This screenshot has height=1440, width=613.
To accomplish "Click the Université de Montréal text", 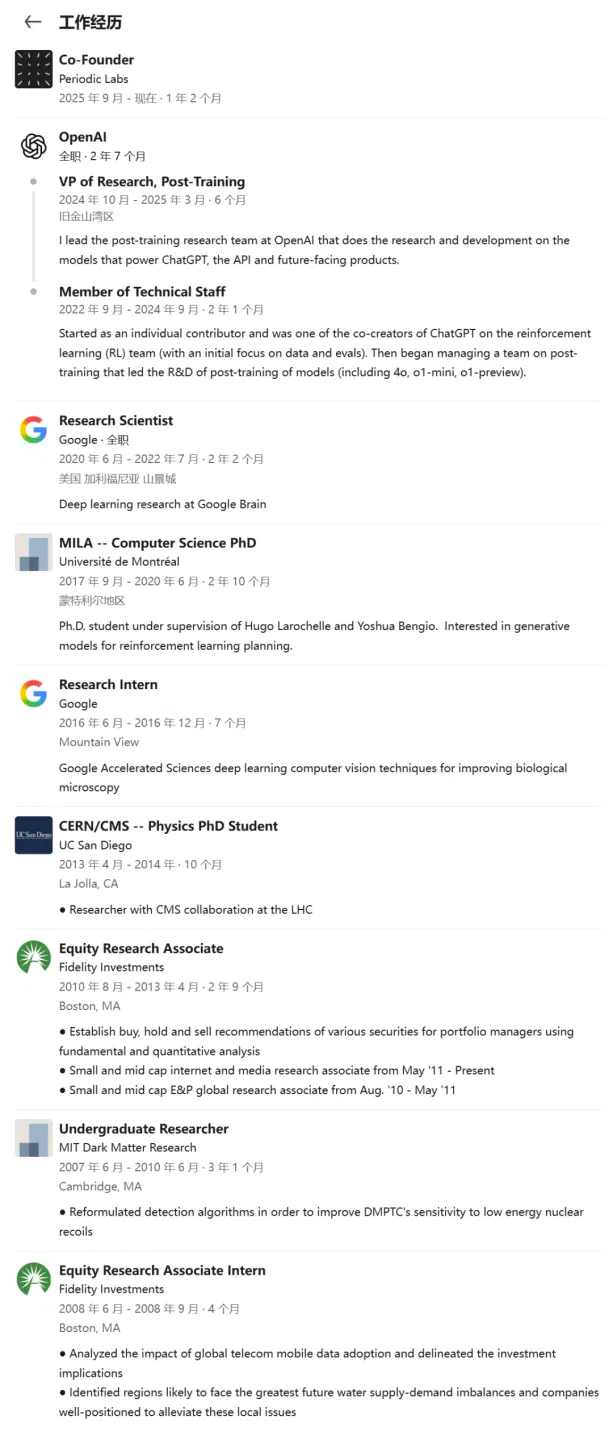I will click(x=119, y=562).
